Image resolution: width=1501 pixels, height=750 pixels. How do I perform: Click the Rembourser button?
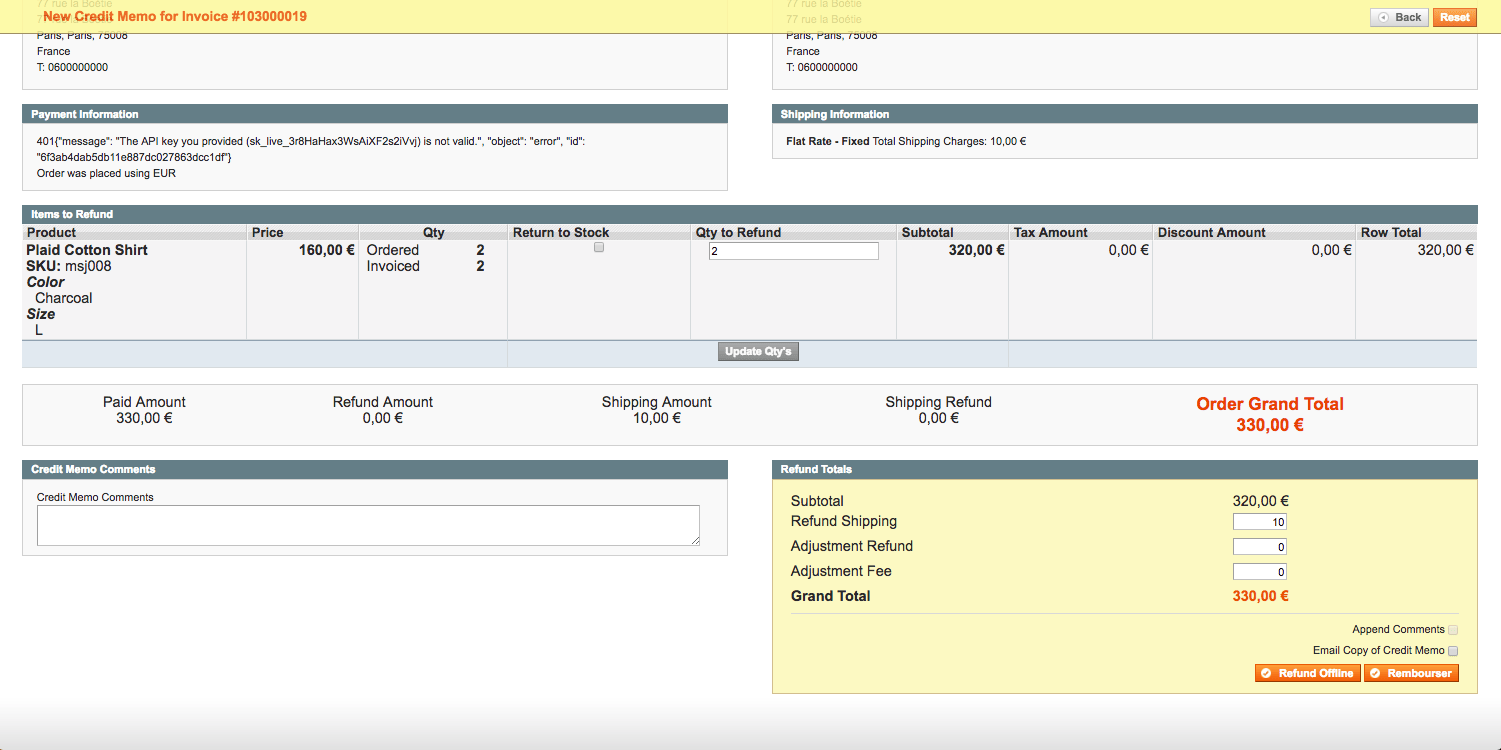point(1411,672)
